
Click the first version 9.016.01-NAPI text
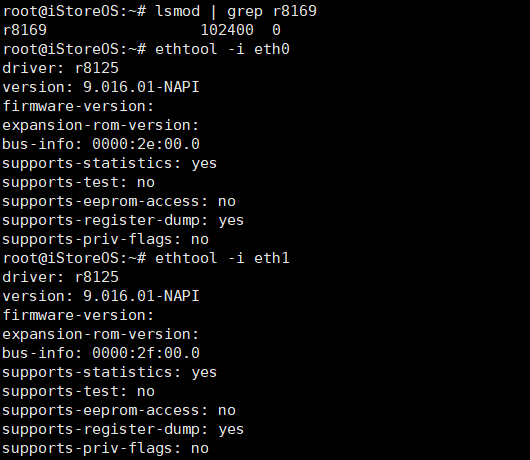pos(141,87)
